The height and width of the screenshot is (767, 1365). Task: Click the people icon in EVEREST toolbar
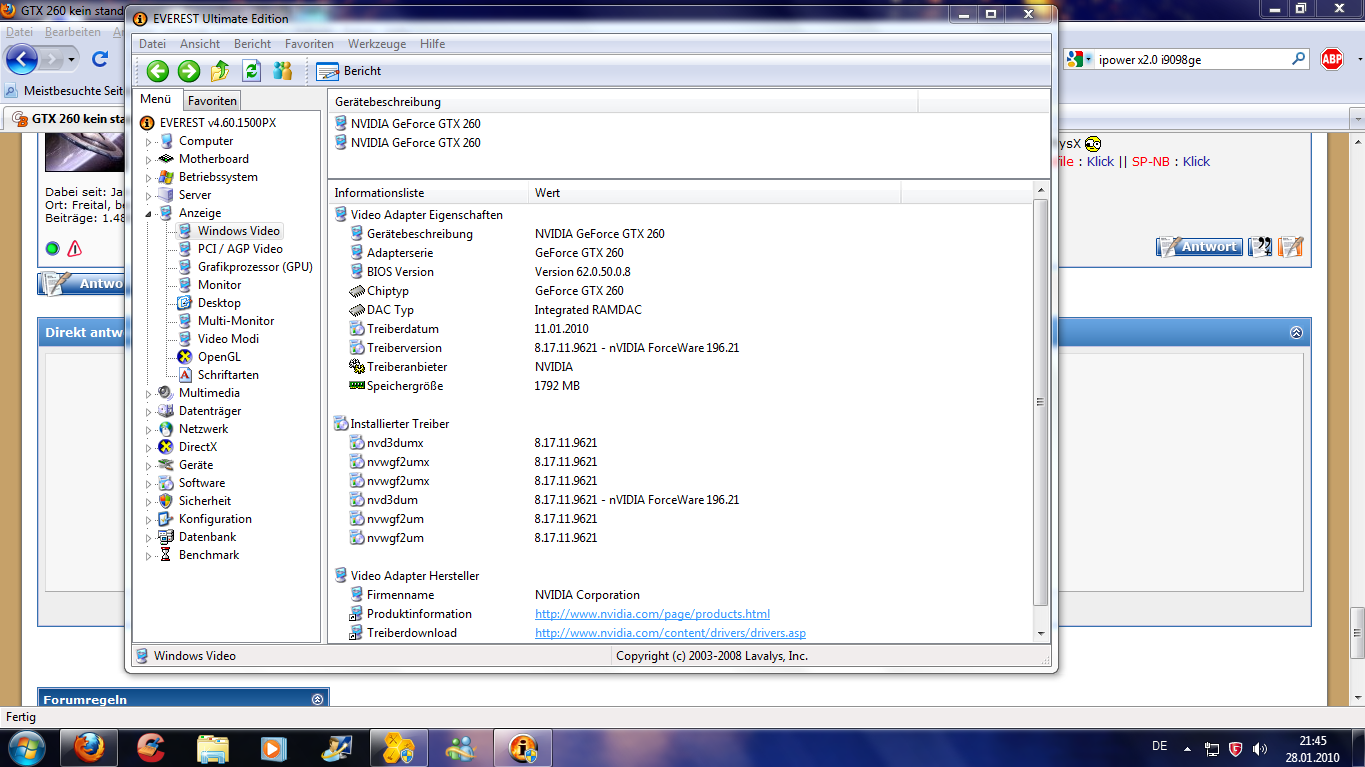click(x=283, y=70)
